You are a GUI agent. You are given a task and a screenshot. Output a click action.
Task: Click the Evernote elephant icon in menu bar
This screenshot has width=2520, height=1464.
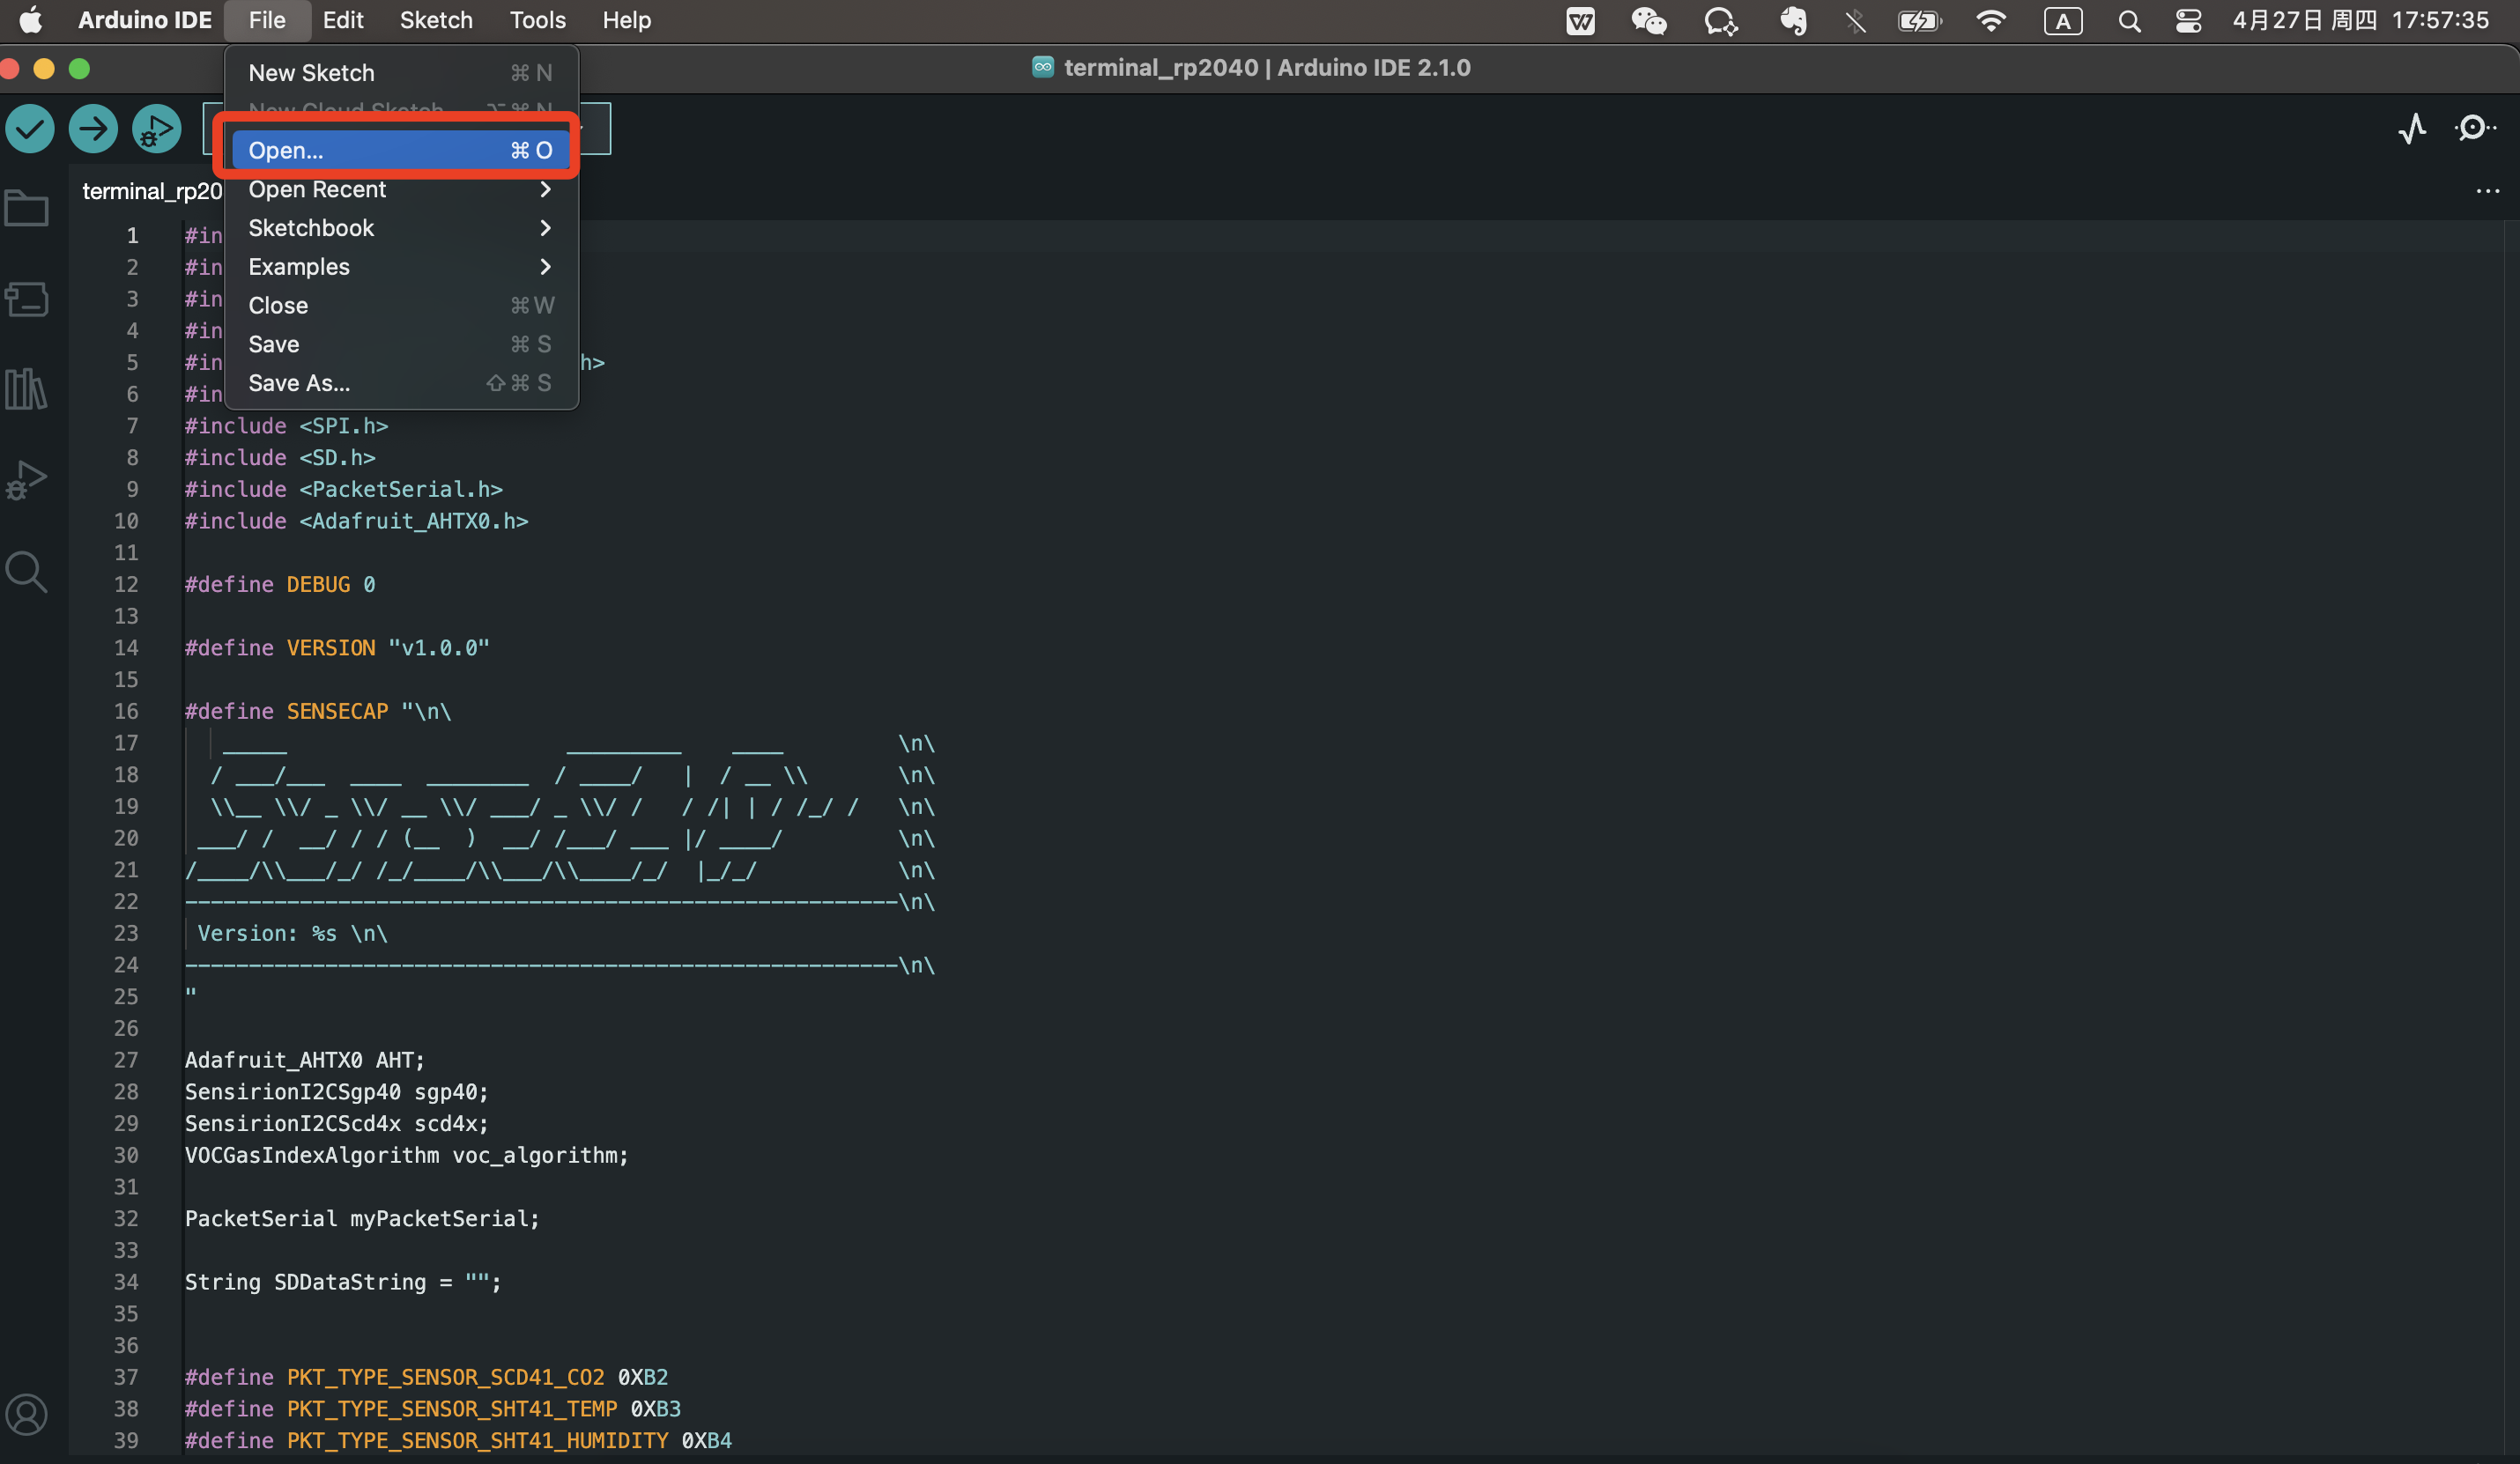click(1793, 21)
